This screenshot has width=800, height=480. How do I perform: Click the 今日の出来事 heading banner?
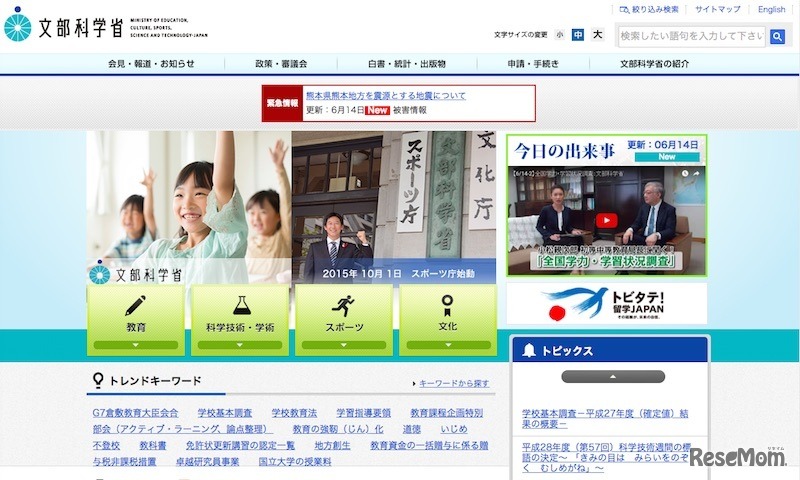coord(607,150)
